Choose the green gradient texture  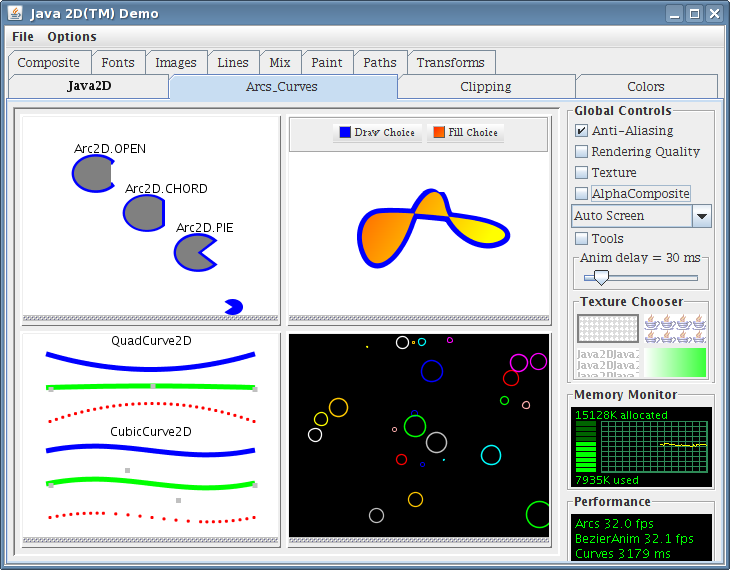point(675,362)
